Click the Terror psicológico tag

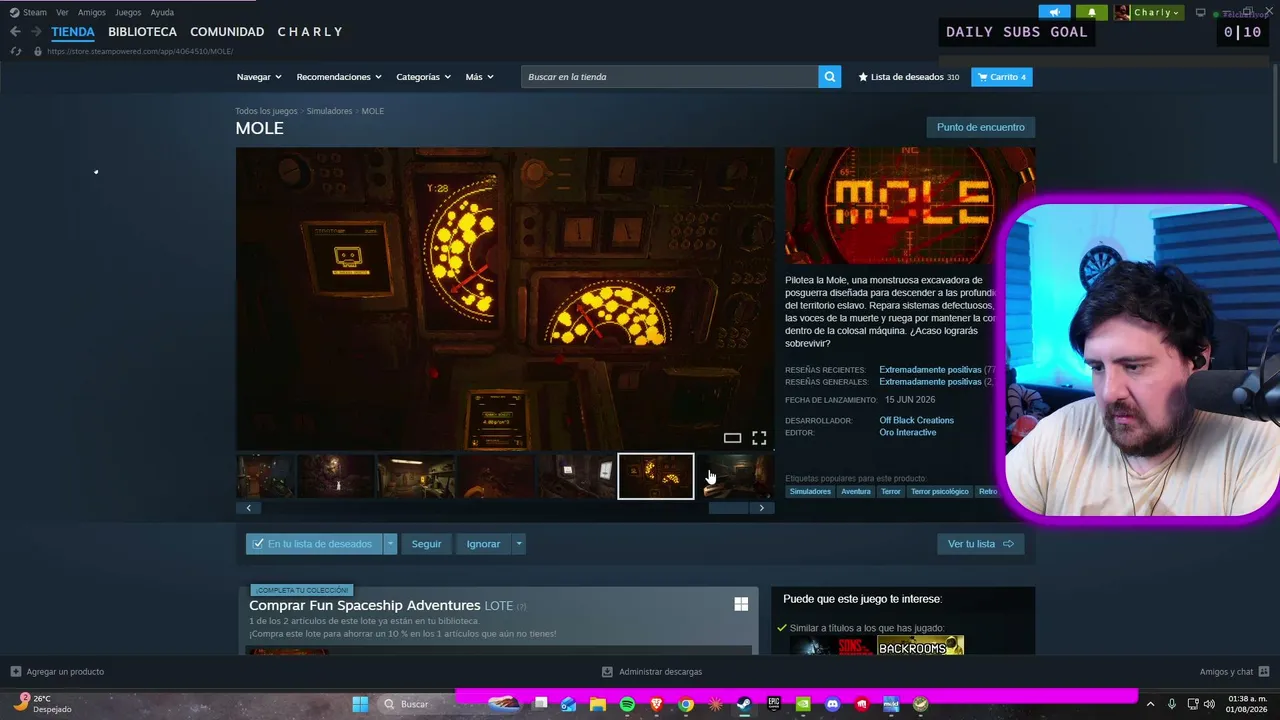[x=940, y=492]
